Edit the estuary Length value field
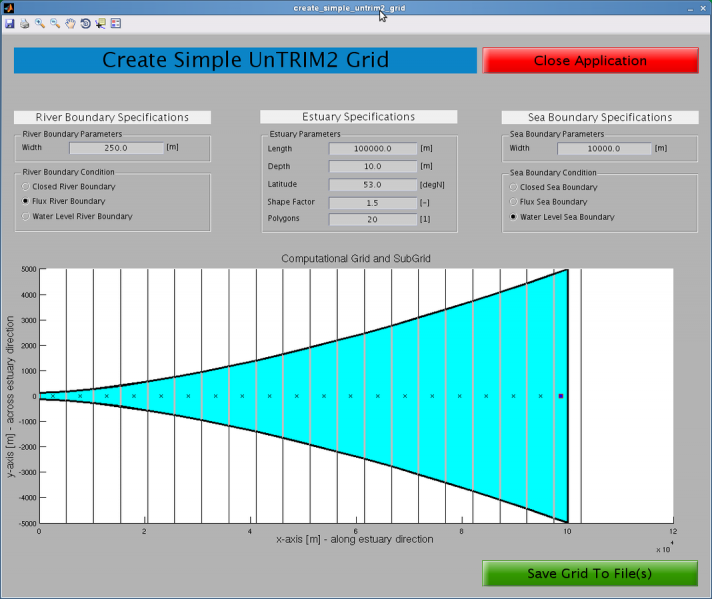This screenshot has width=712, height=599. pos(372,148)
